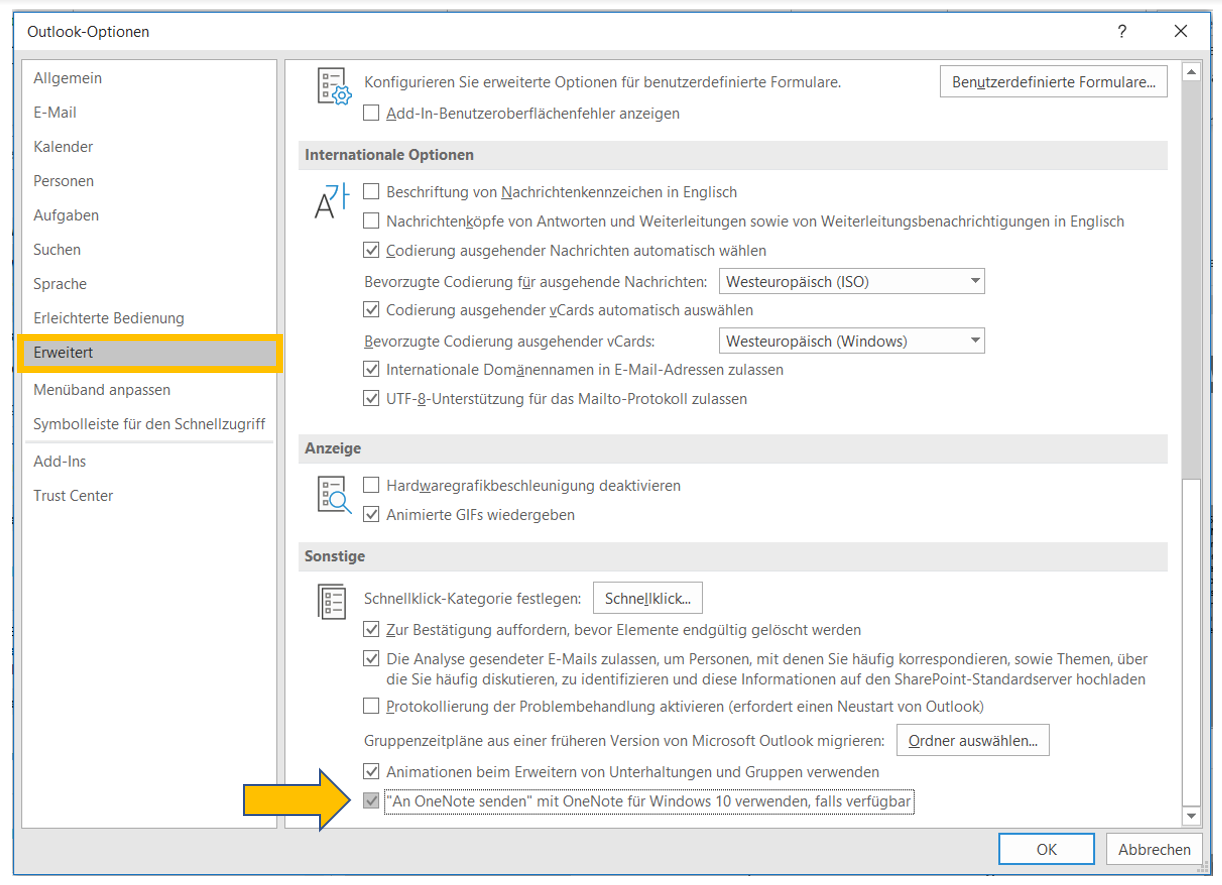Open the help question mark button
The image size is (1222, 885).
(1122, 32)
